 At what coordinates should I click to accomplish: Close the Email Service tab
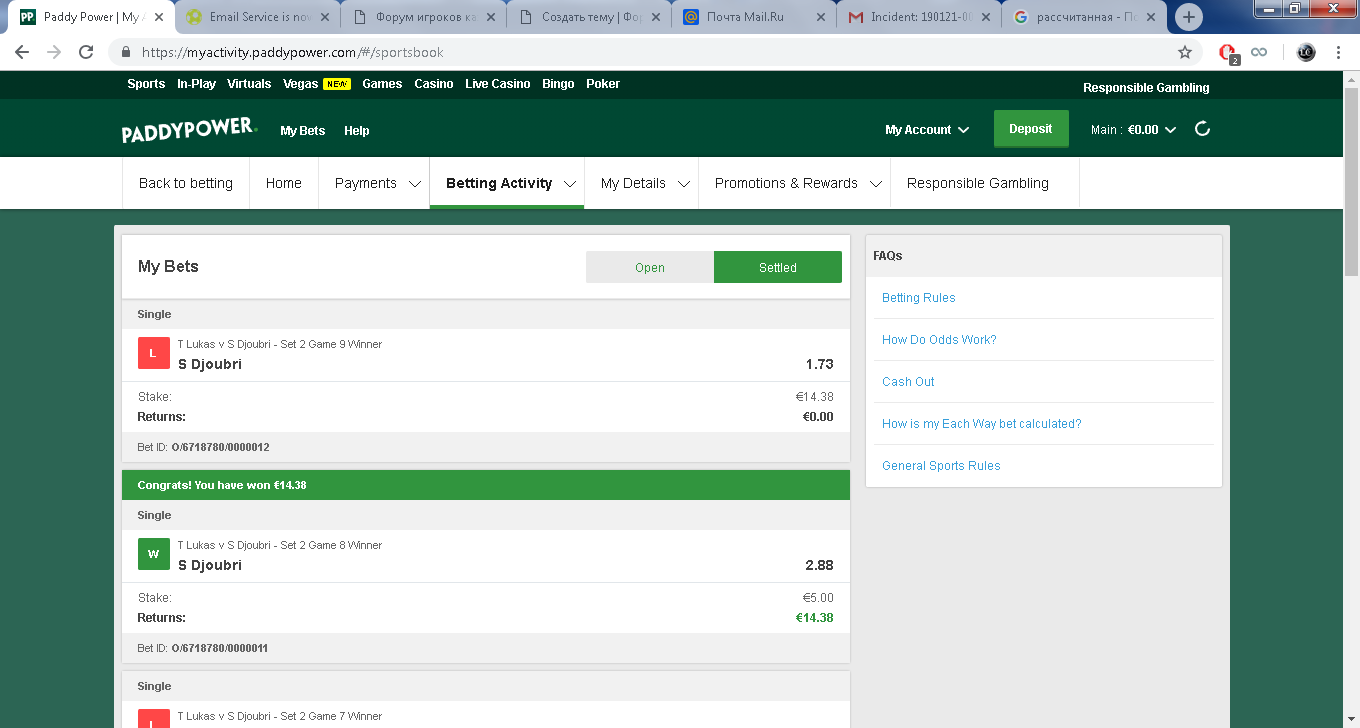[x=324, y=17]
